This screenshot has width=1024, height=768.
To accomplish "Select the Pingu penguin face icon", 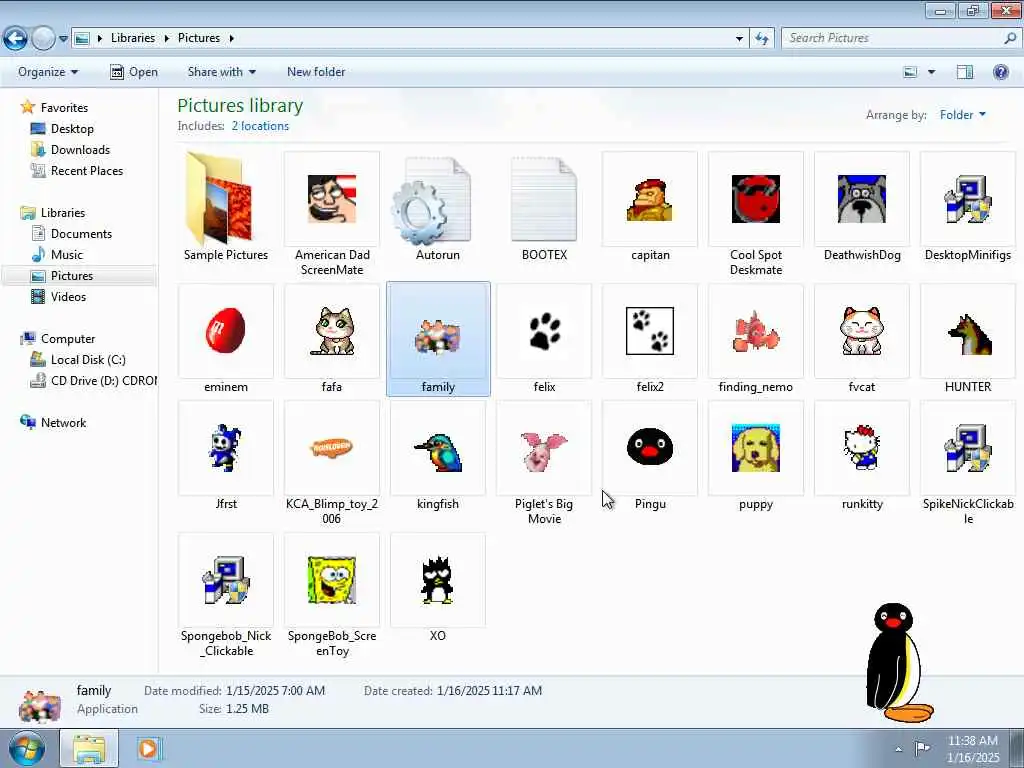I will (x=650, y=447).
